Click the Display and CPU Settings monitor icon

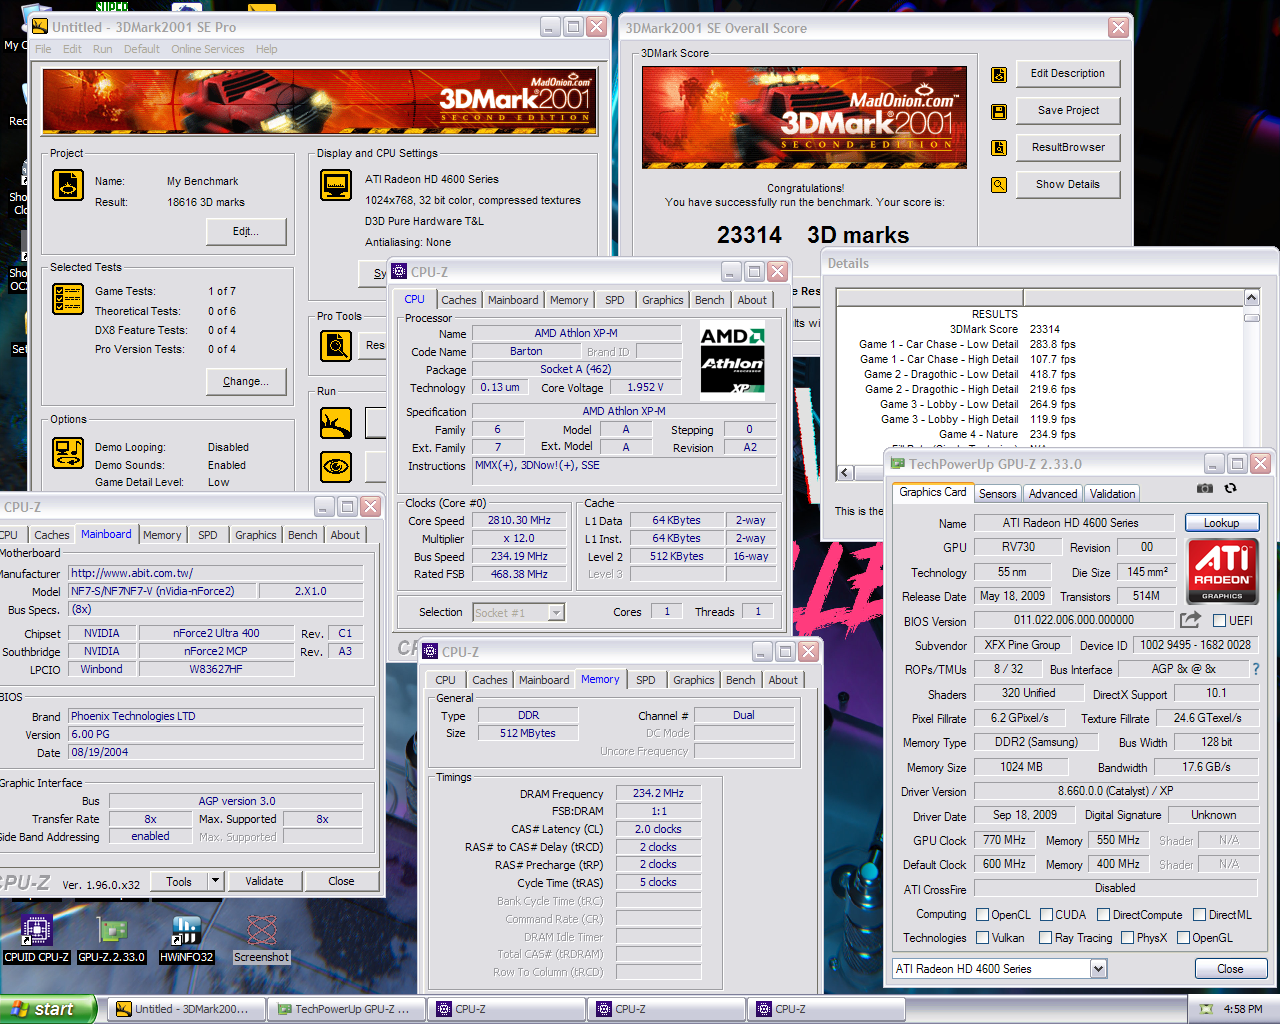pyautogui.click(x=336, y=186)
